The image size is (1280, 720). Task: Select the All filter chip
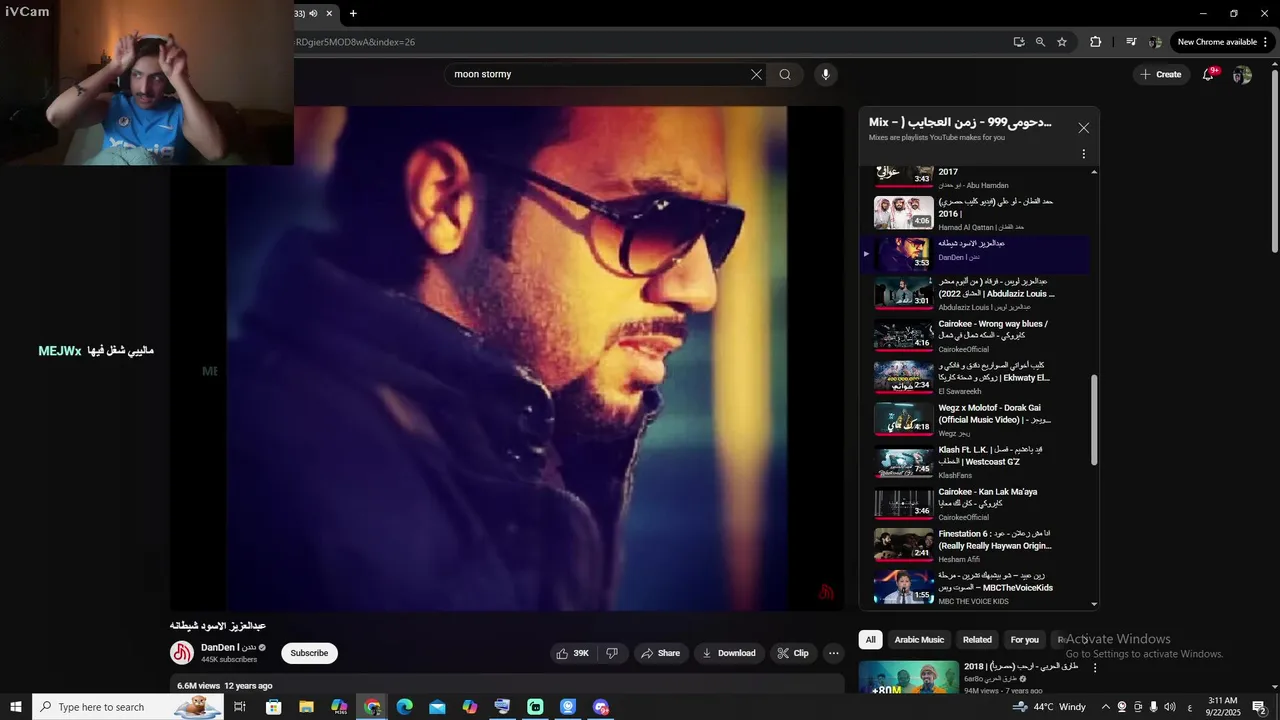pos(870,640)
